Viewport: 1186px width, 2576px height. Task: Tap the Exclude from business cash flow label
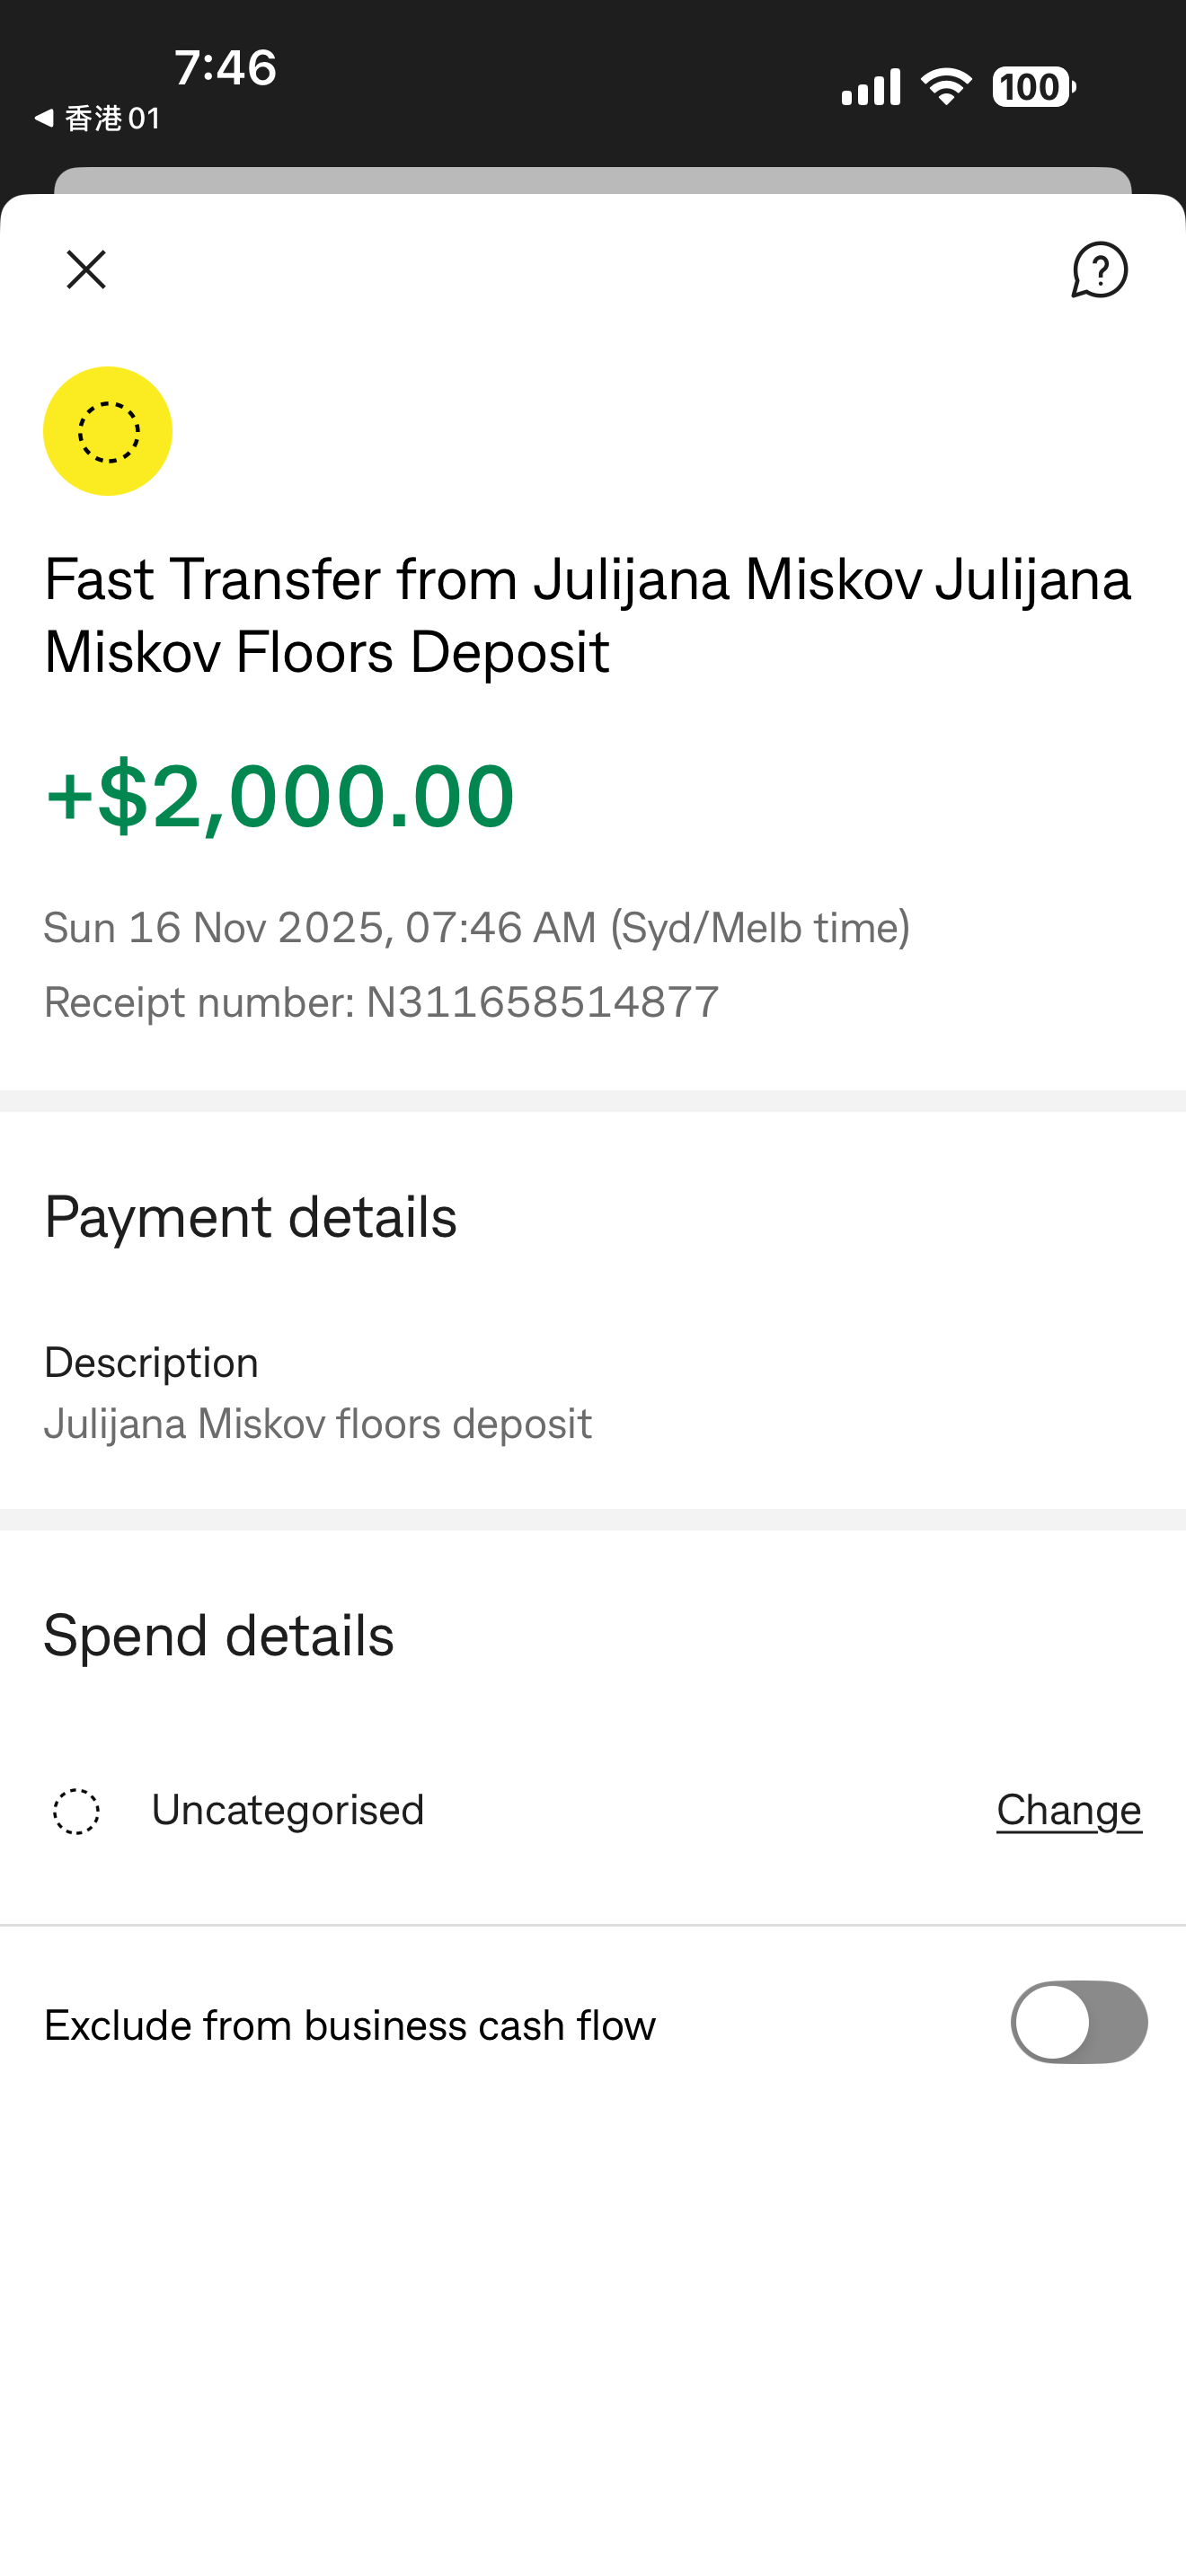350,2025
